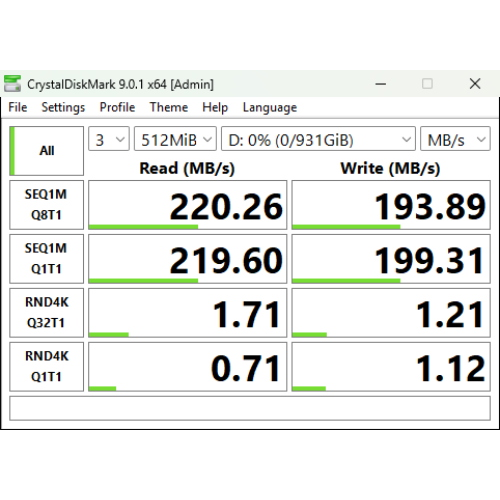Click the 219.60 SEQ1M Q1T1 read result
This screenshot has width=500, height=500.
pyautogui.click(x=188, y=259)
